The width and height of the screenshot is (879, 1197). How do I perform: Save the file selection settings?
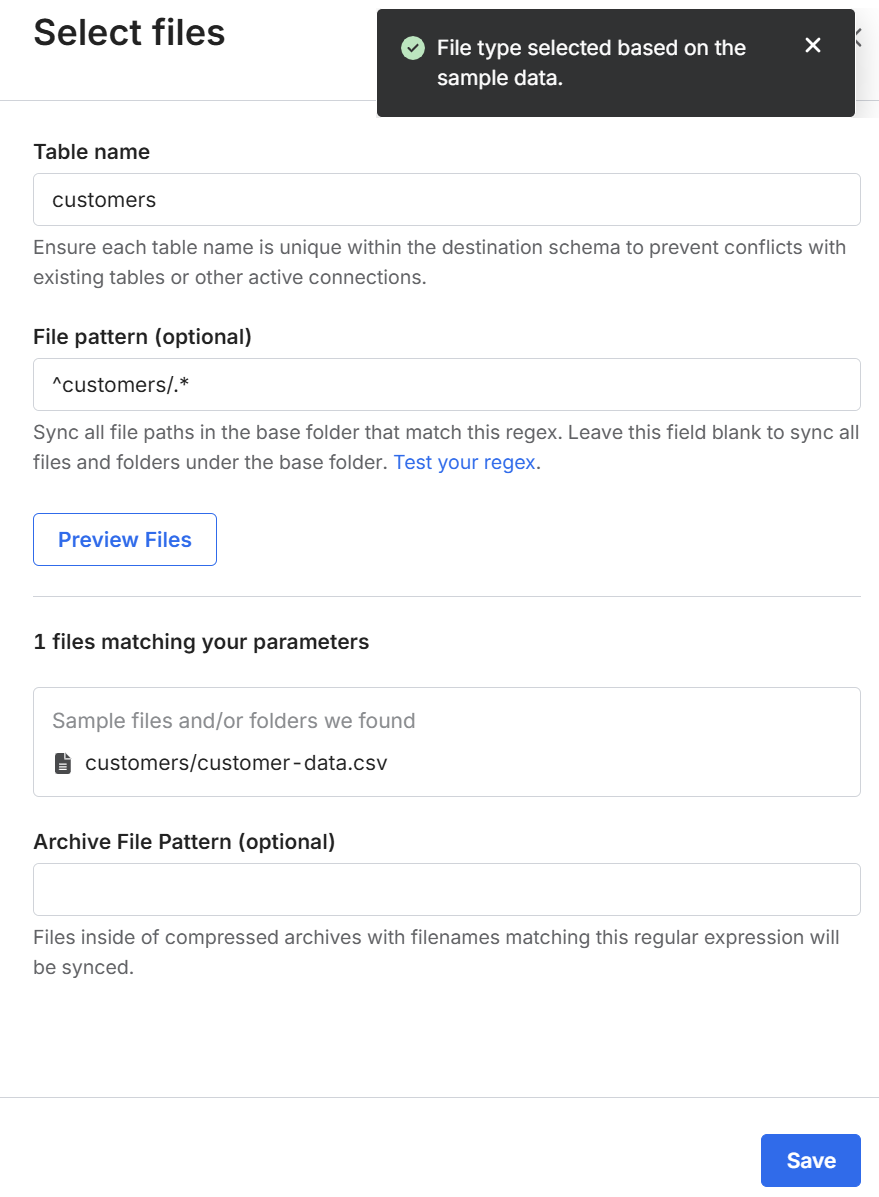tap(810, 1160)
